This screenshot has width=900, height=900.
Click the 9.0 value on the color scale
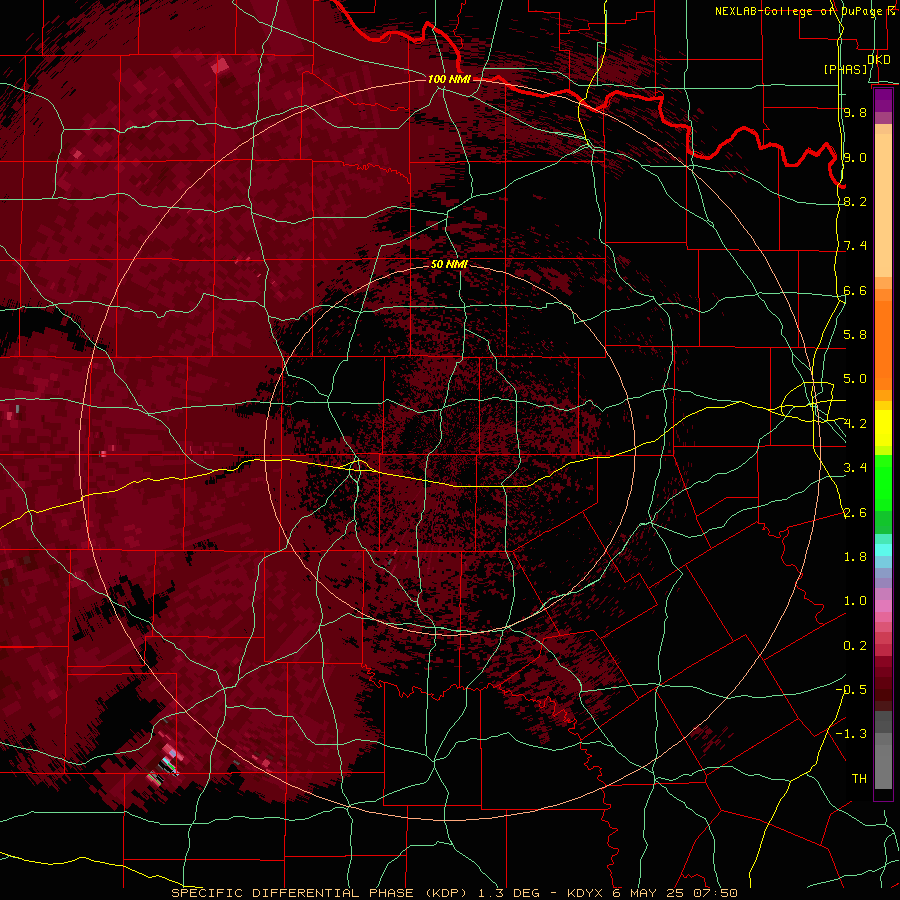click(x=855, y=157)
